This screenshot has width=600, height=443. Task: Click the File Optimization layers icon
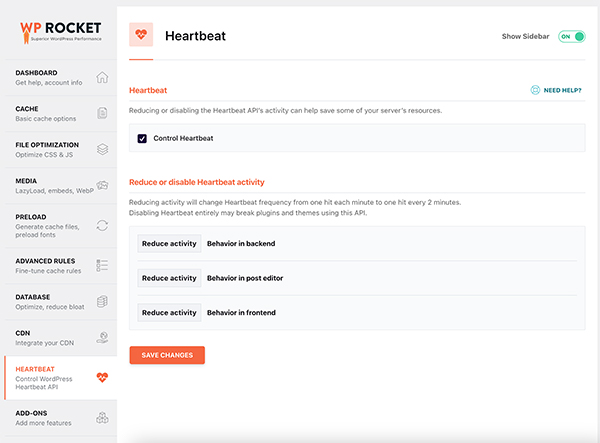[101, 150]
